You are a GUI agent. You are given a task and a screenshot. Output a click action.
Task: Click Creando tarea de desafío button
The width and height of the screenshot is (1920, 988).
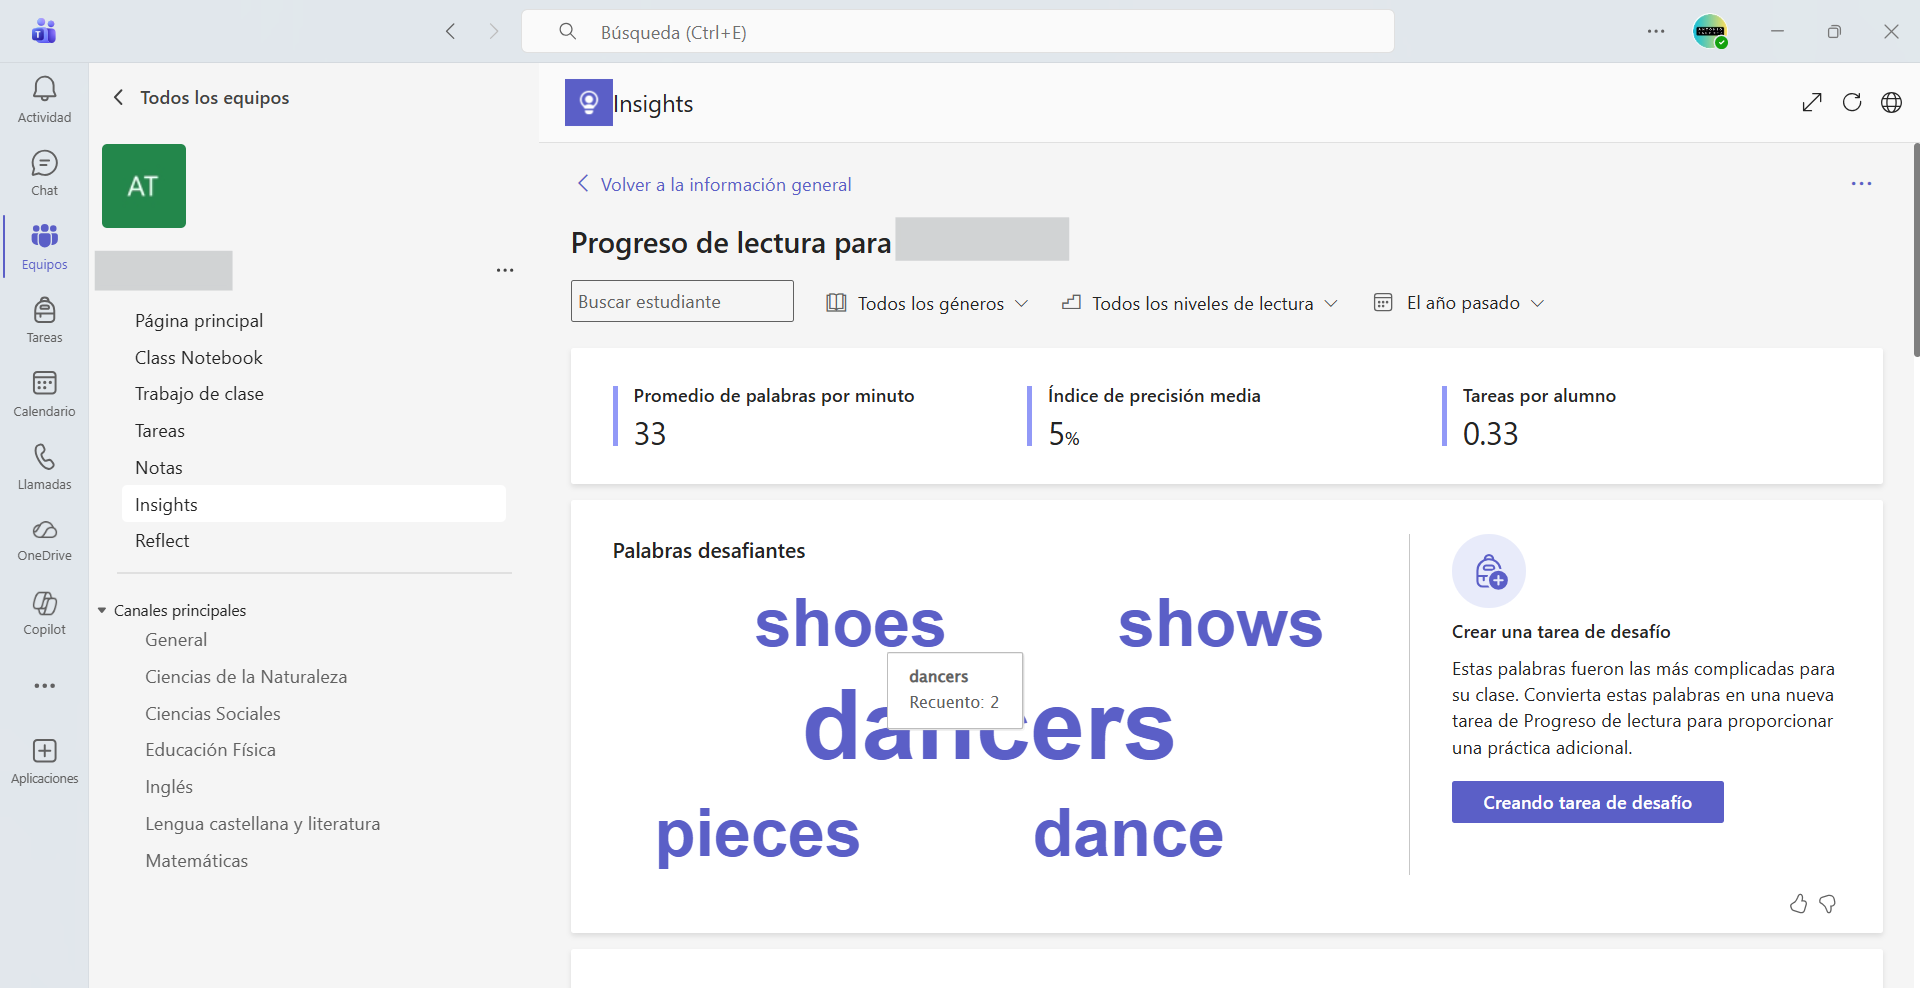coord(1587,802)
